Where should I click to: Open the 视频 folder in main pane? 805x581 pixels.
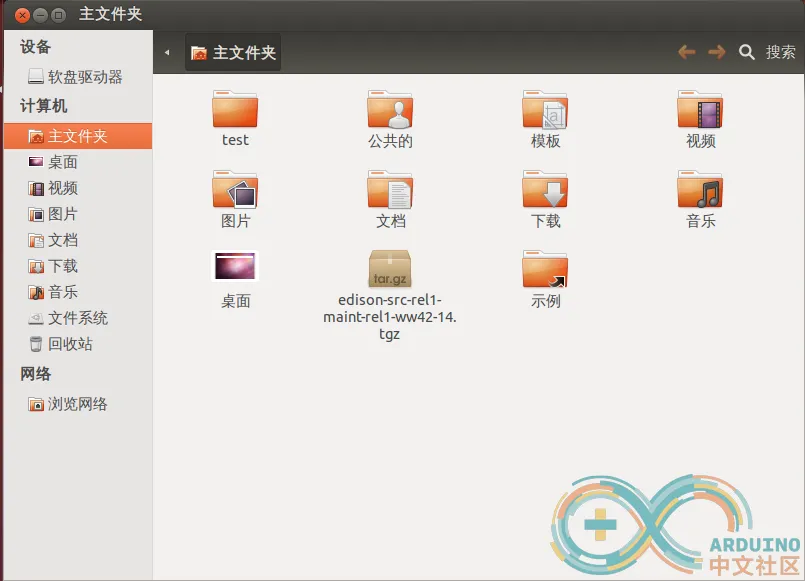(700, 110)
